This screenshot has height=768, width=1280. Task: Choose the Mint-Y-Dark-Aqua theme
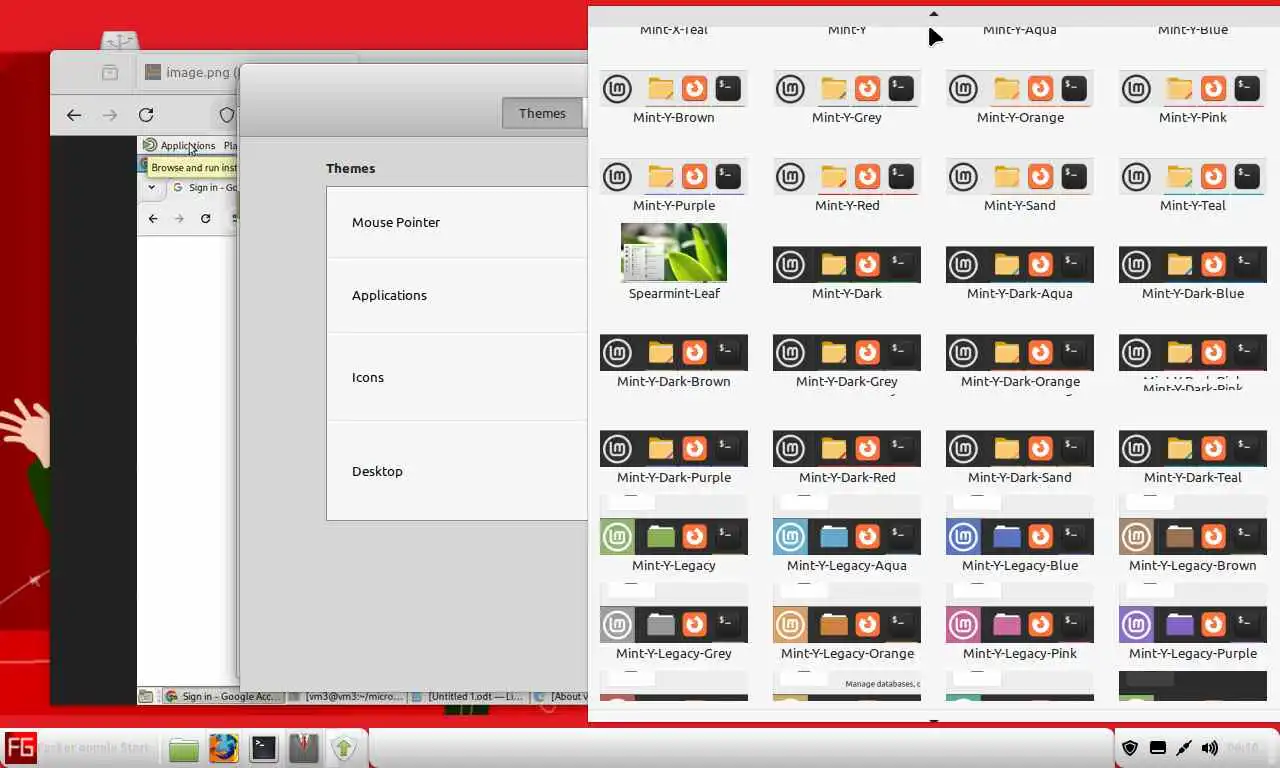point(1020,265)
